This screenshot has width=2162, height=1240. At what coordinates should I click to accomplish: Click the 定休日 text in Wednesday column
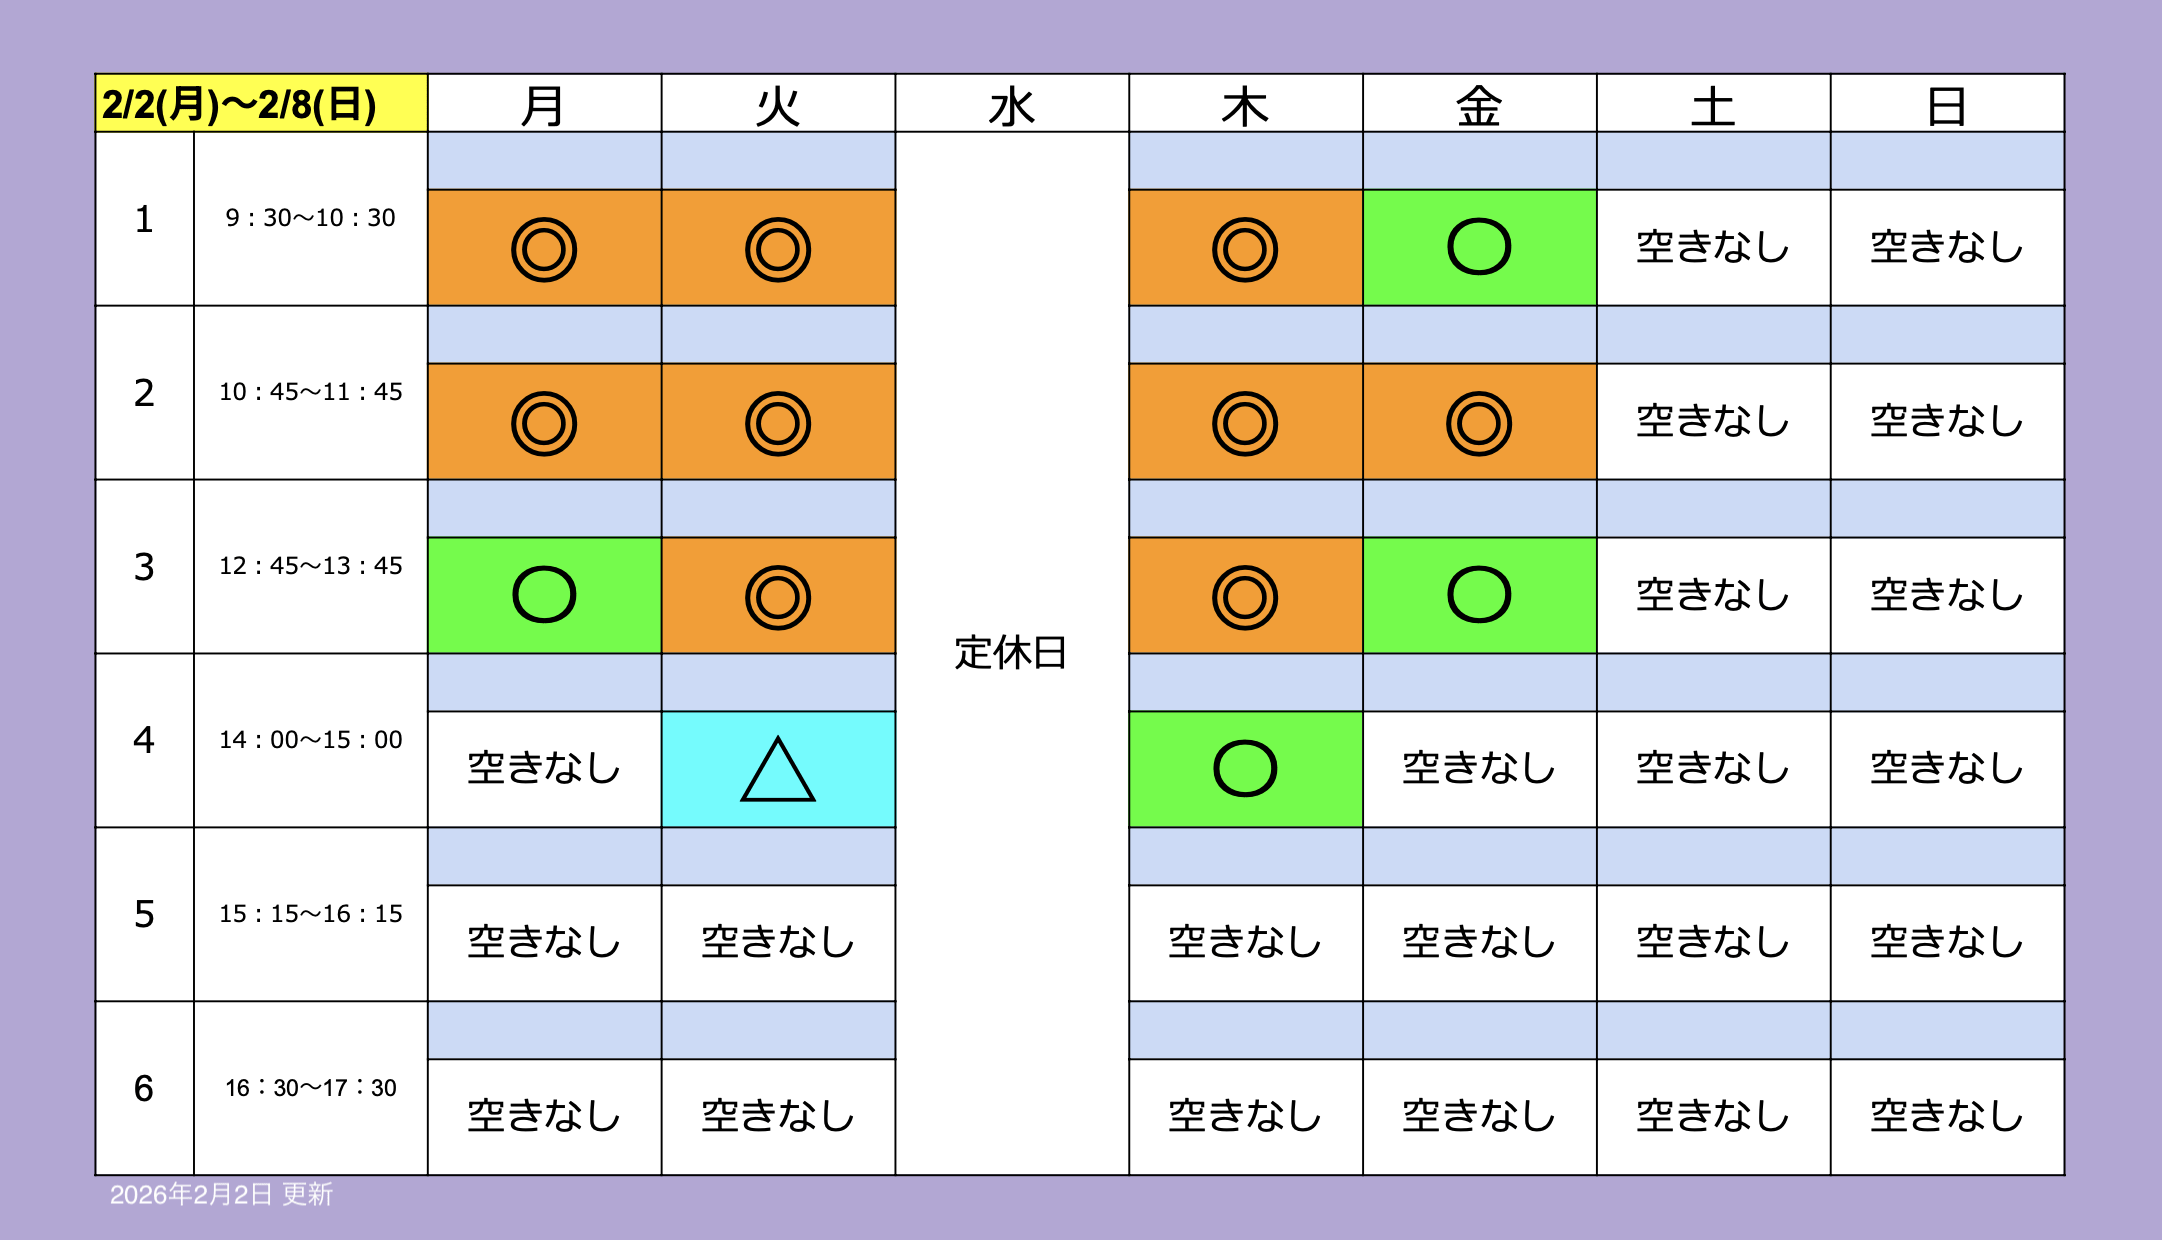click(1011, 652)
